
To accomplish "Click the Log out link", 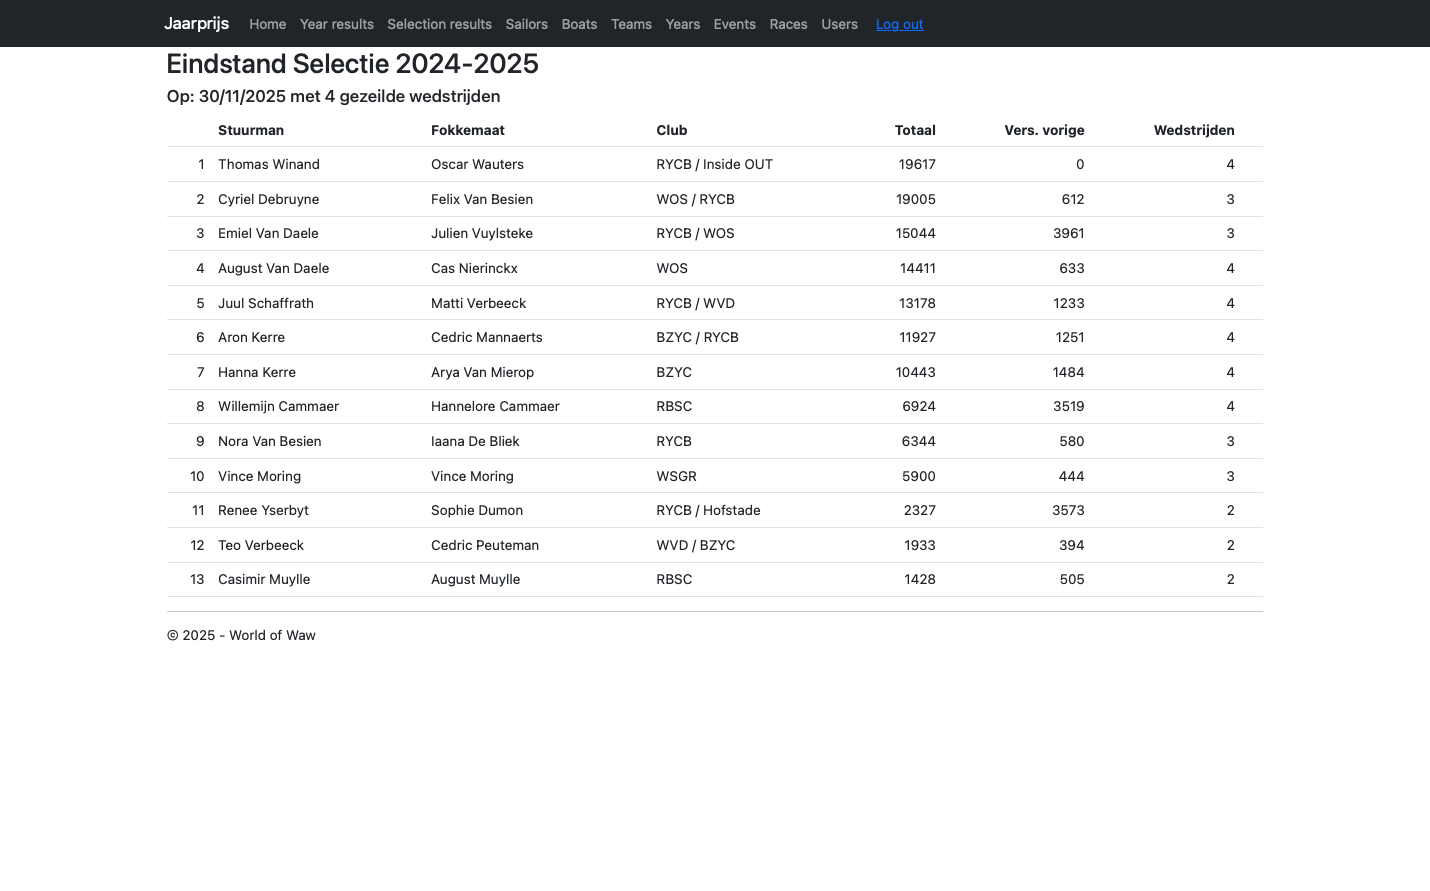I will 899,24.
